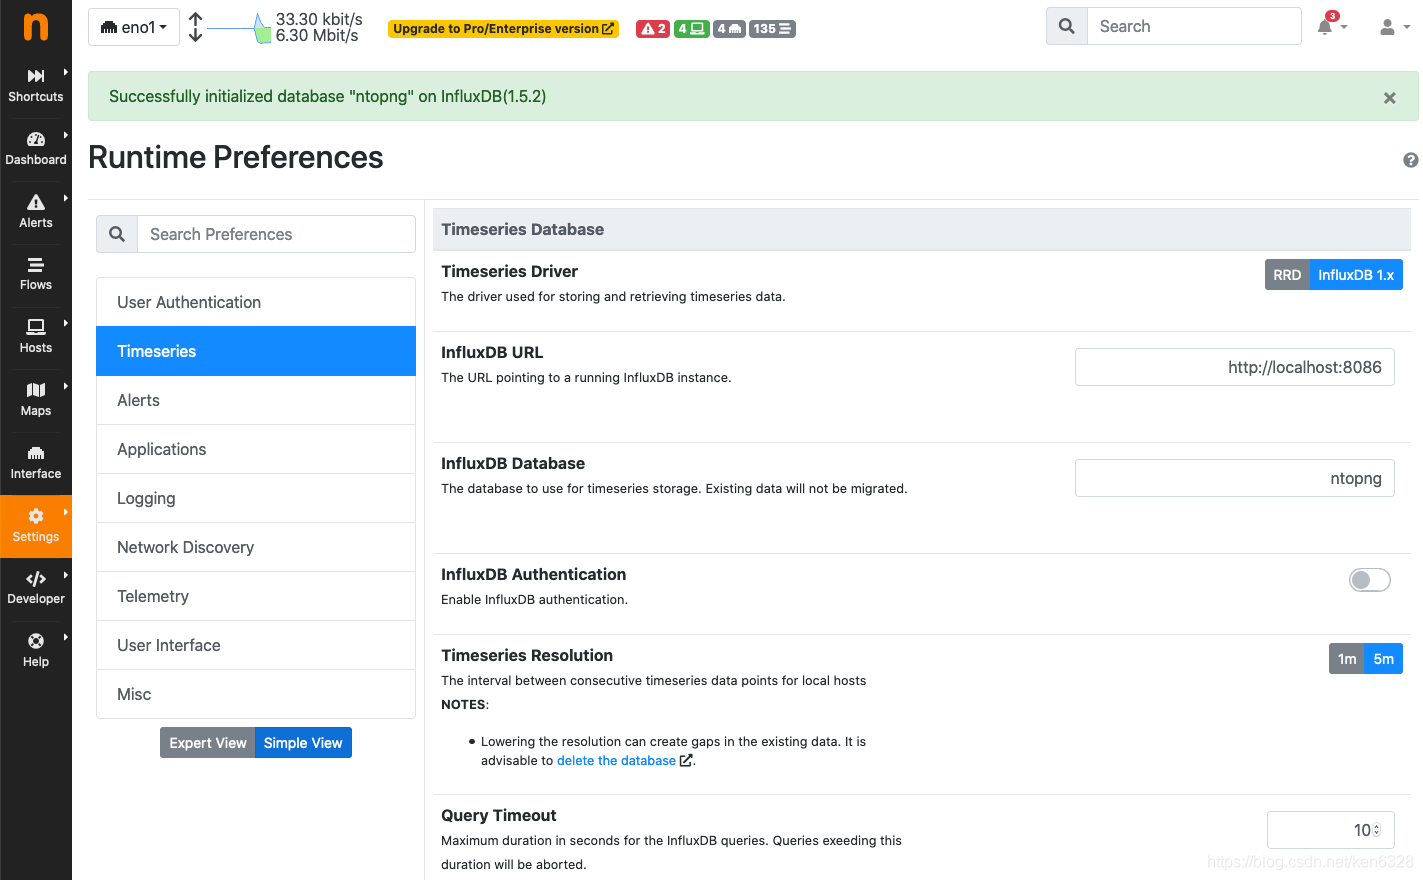Select User Authentication preferences tab
1423x880 pixels.
pyautogui.click(x=256, y=302)
